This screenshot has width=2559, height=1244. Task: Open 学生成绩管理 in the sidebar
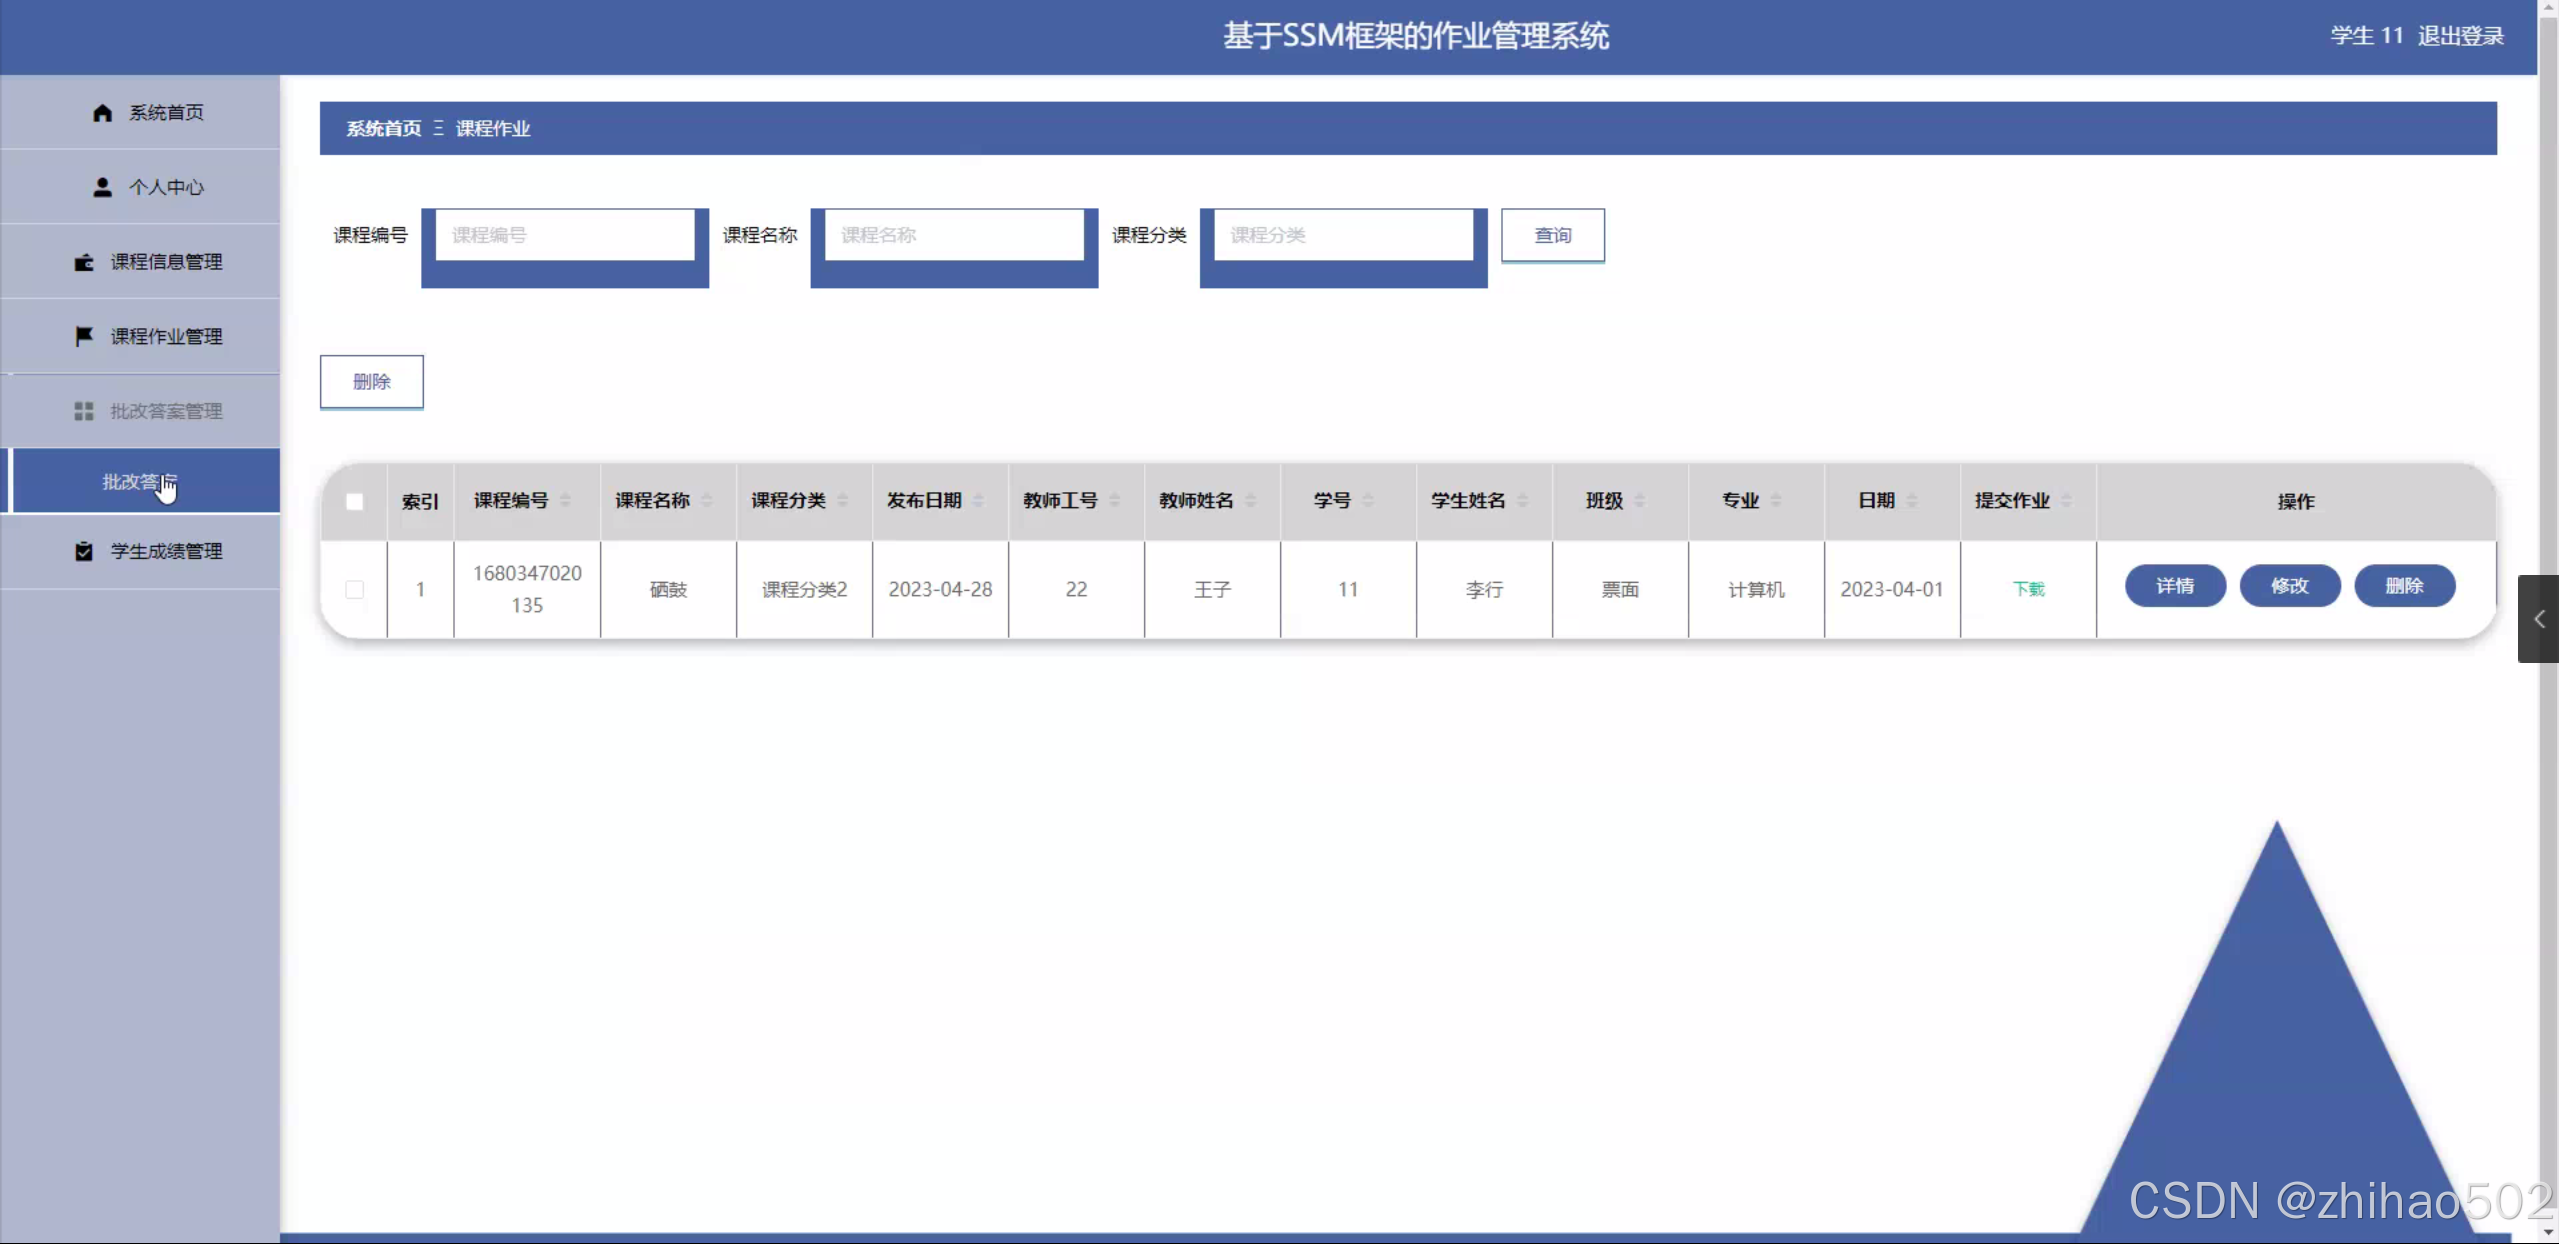pyautogui.click(x=166, y=551)
